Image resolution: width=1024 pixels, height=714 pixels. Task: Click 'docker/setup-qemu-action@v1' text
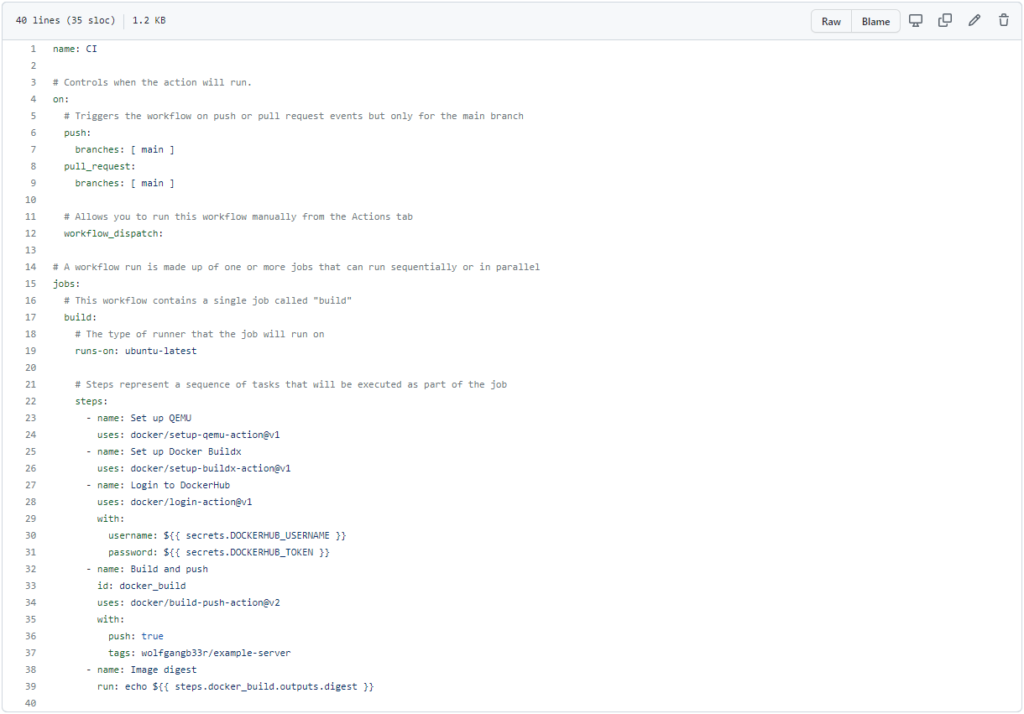click(x=205, y=435)
